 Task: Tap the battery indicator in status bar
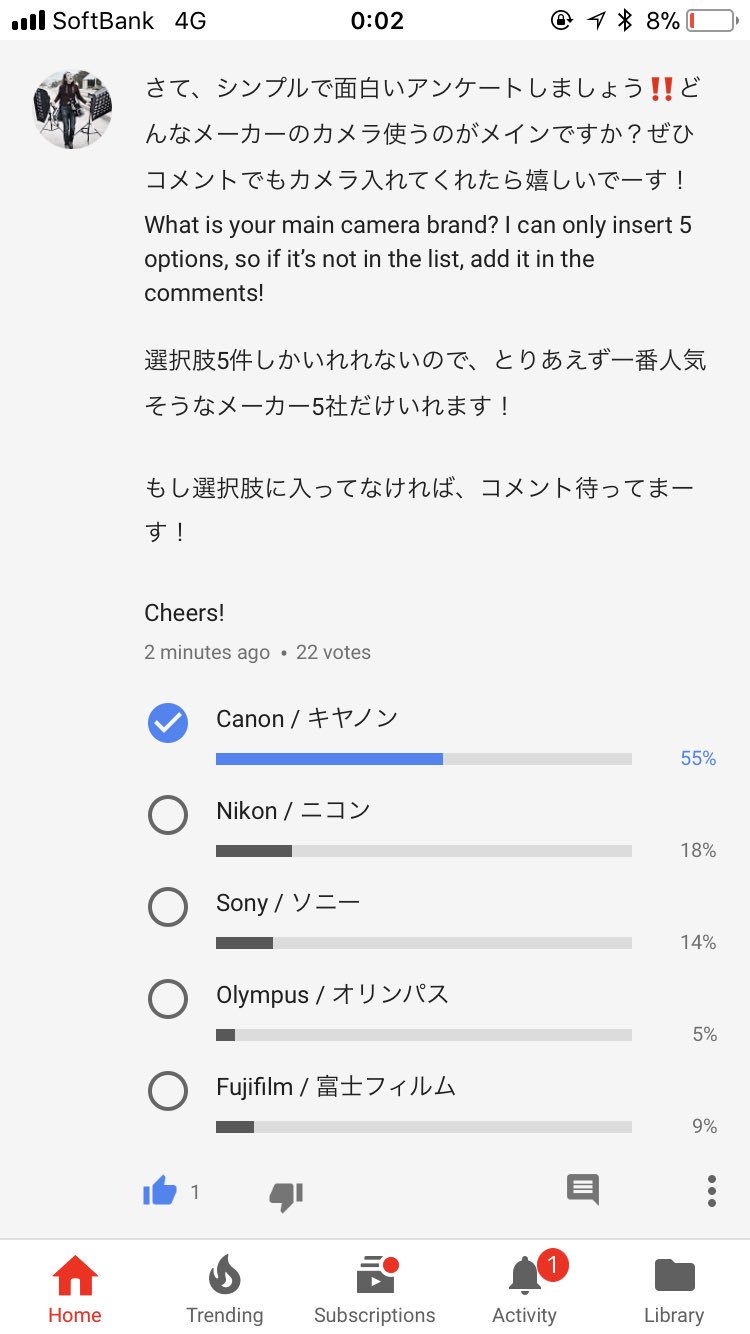click(x=711, y=20)
